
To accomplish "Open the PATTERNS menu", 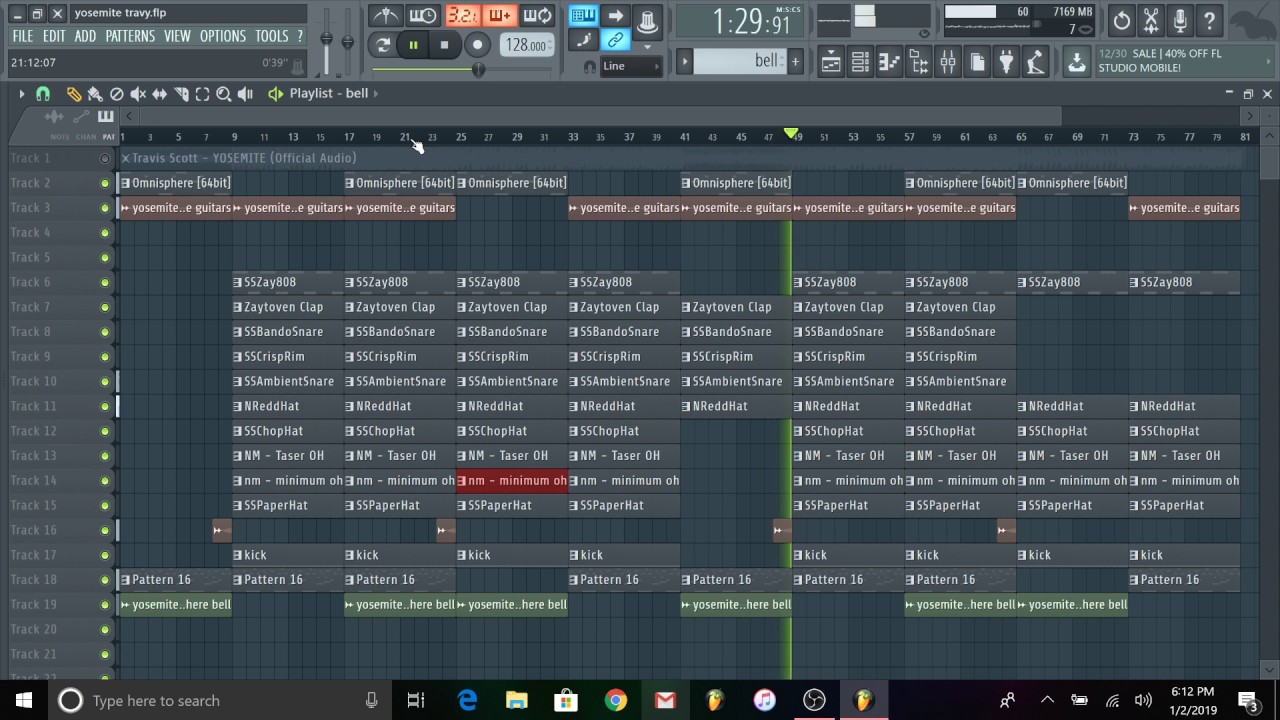I will [x=130, y=36].
